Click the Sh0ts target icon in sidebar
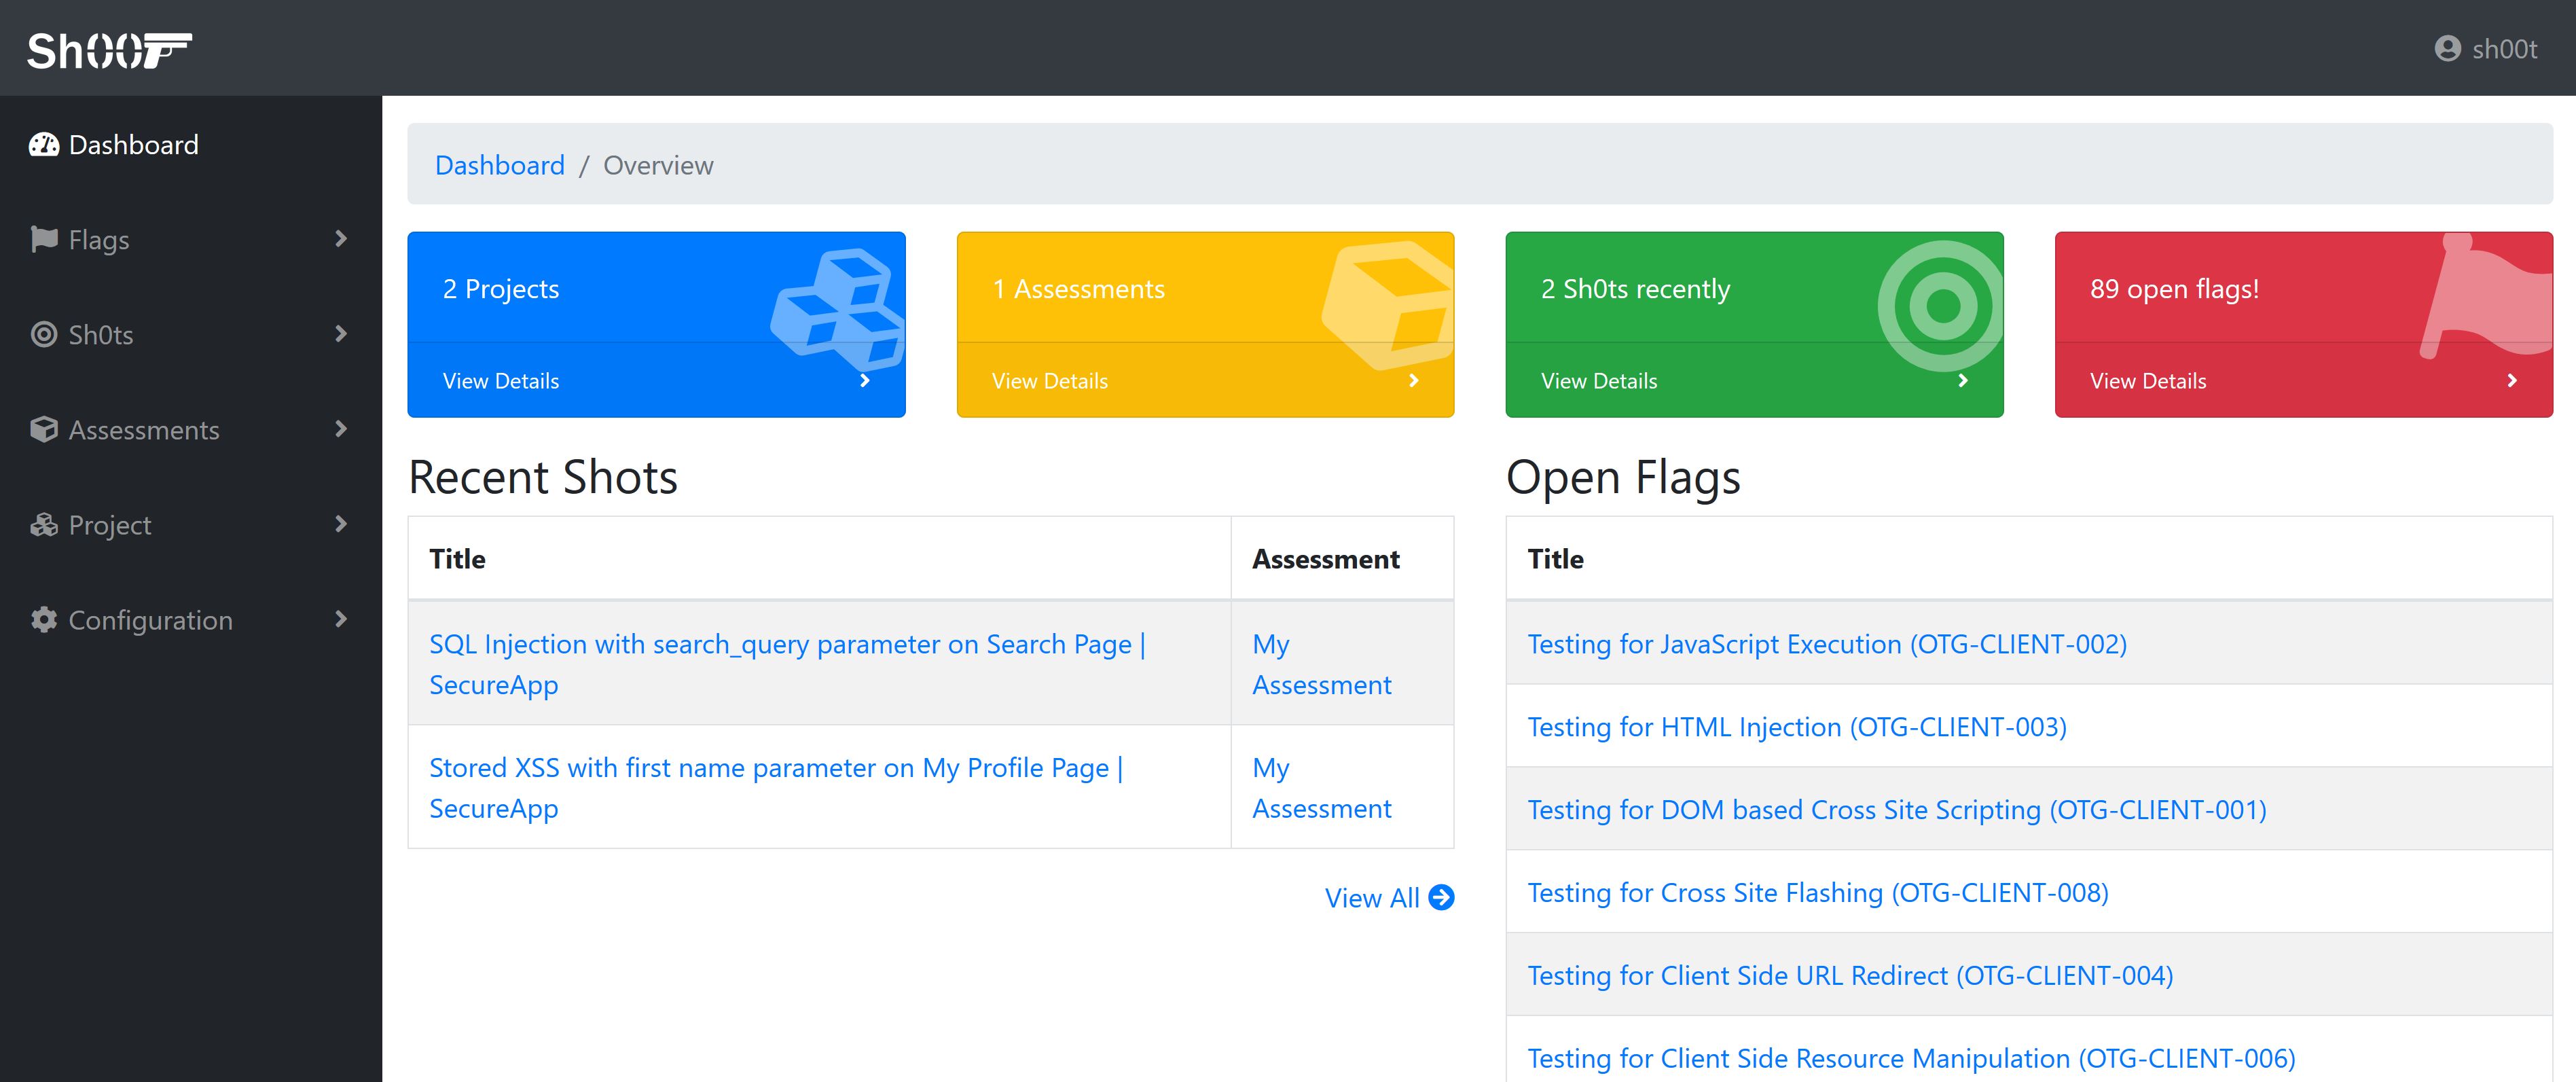The width and height of the screenshot is (2576, 1082). [x=44, y=335]
